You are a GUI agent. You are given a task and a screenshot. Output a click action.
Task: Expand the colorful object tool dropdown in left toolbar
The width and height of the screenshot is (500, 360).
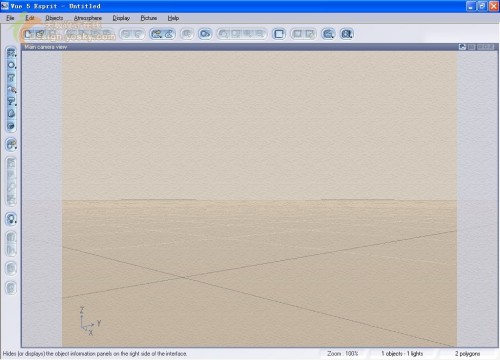[x=11, y=144]
